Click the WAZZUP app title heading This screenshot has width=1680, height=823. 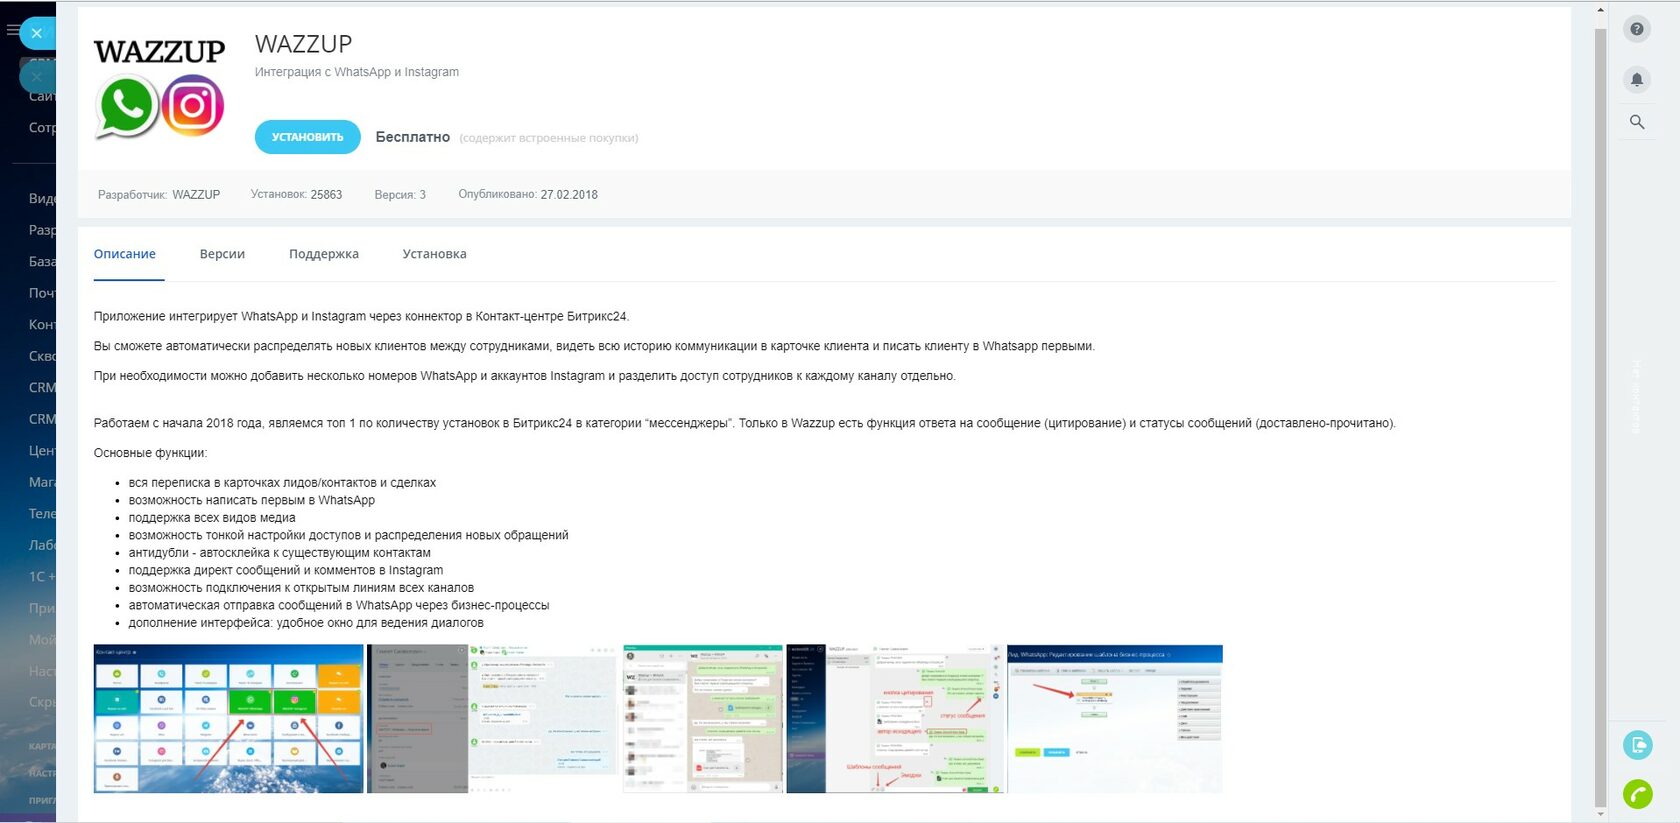304,44
